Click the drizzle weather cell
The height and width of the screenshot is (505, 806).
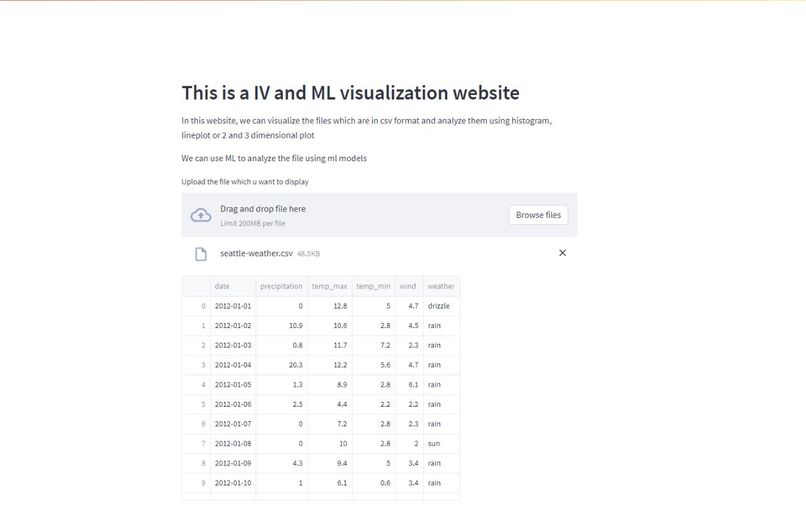point(442,306)
